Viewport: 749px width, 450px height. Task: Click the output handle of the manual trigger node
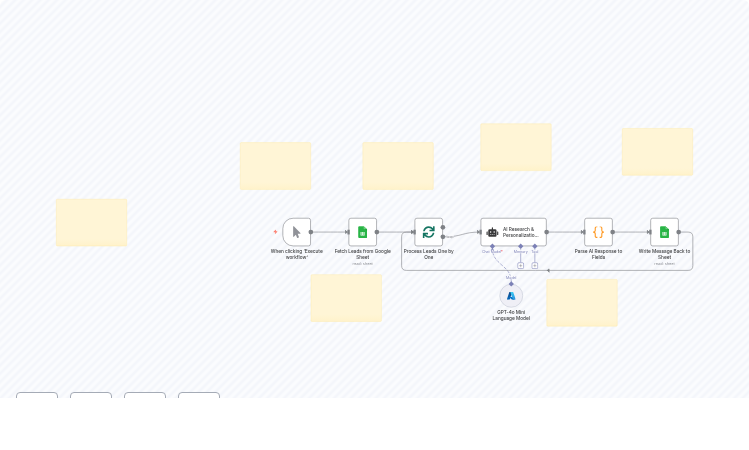click(x=311, y=232)
